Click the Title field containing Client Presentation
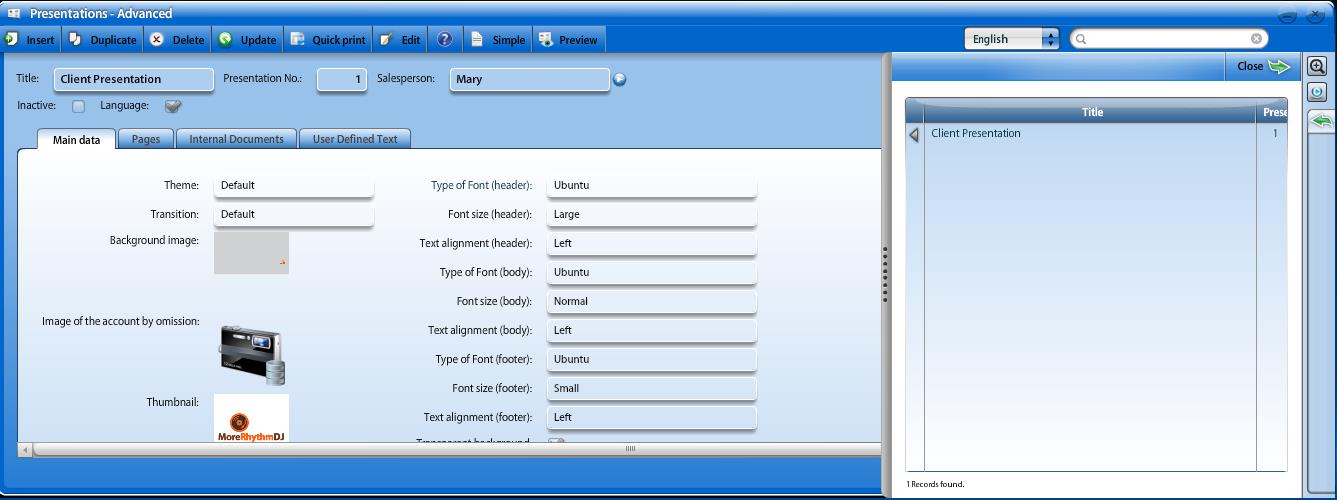1337x500 pixels. click(133, 79)
